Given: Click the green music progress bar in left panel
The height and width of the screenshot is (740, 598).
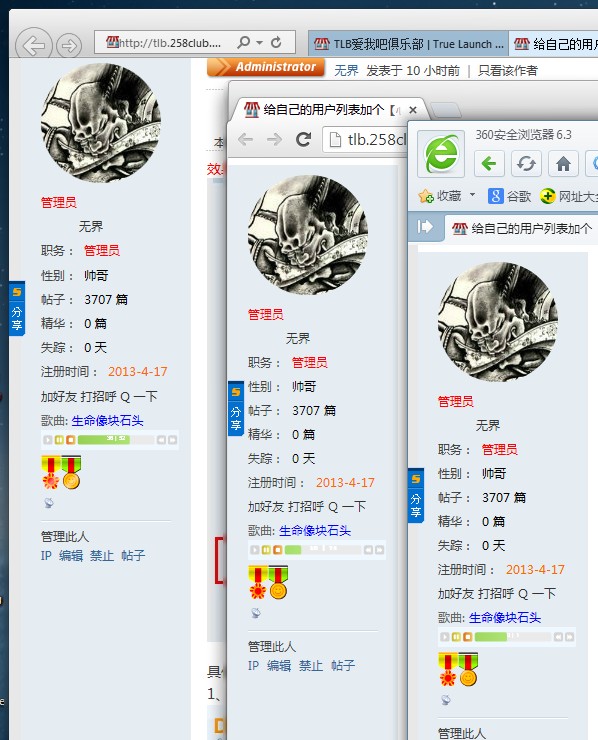Looking at the screenshot, I should pyautogui.click(x=104, y=440).
